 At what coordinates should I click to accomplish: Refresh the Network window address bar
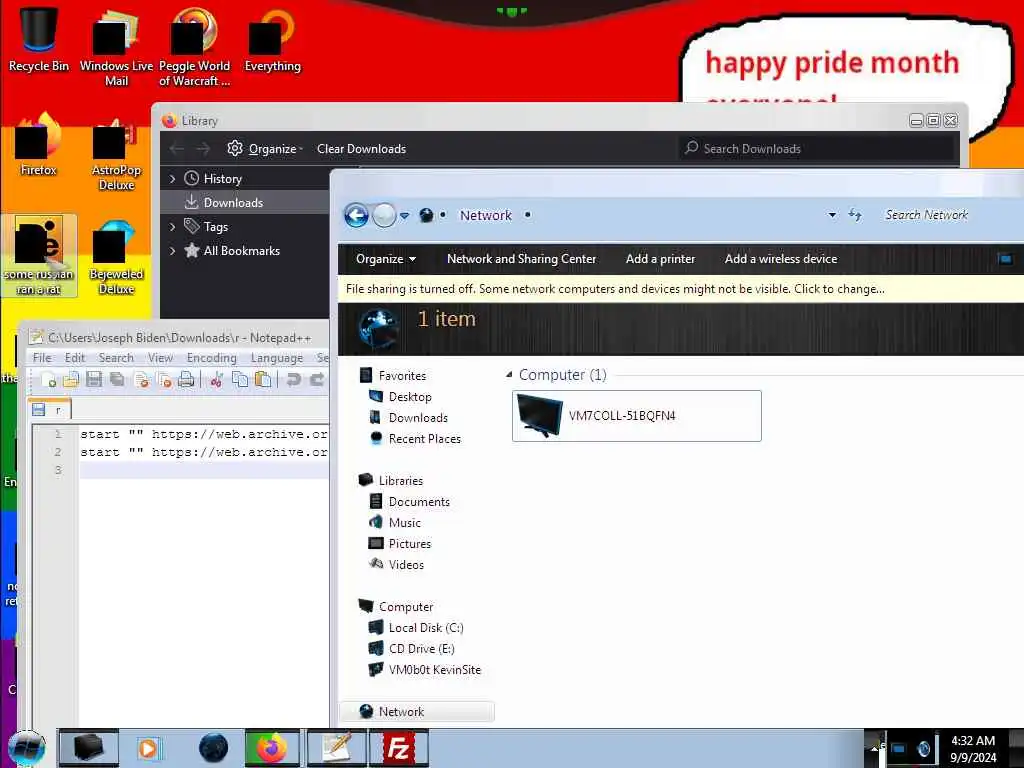(855, 215)
